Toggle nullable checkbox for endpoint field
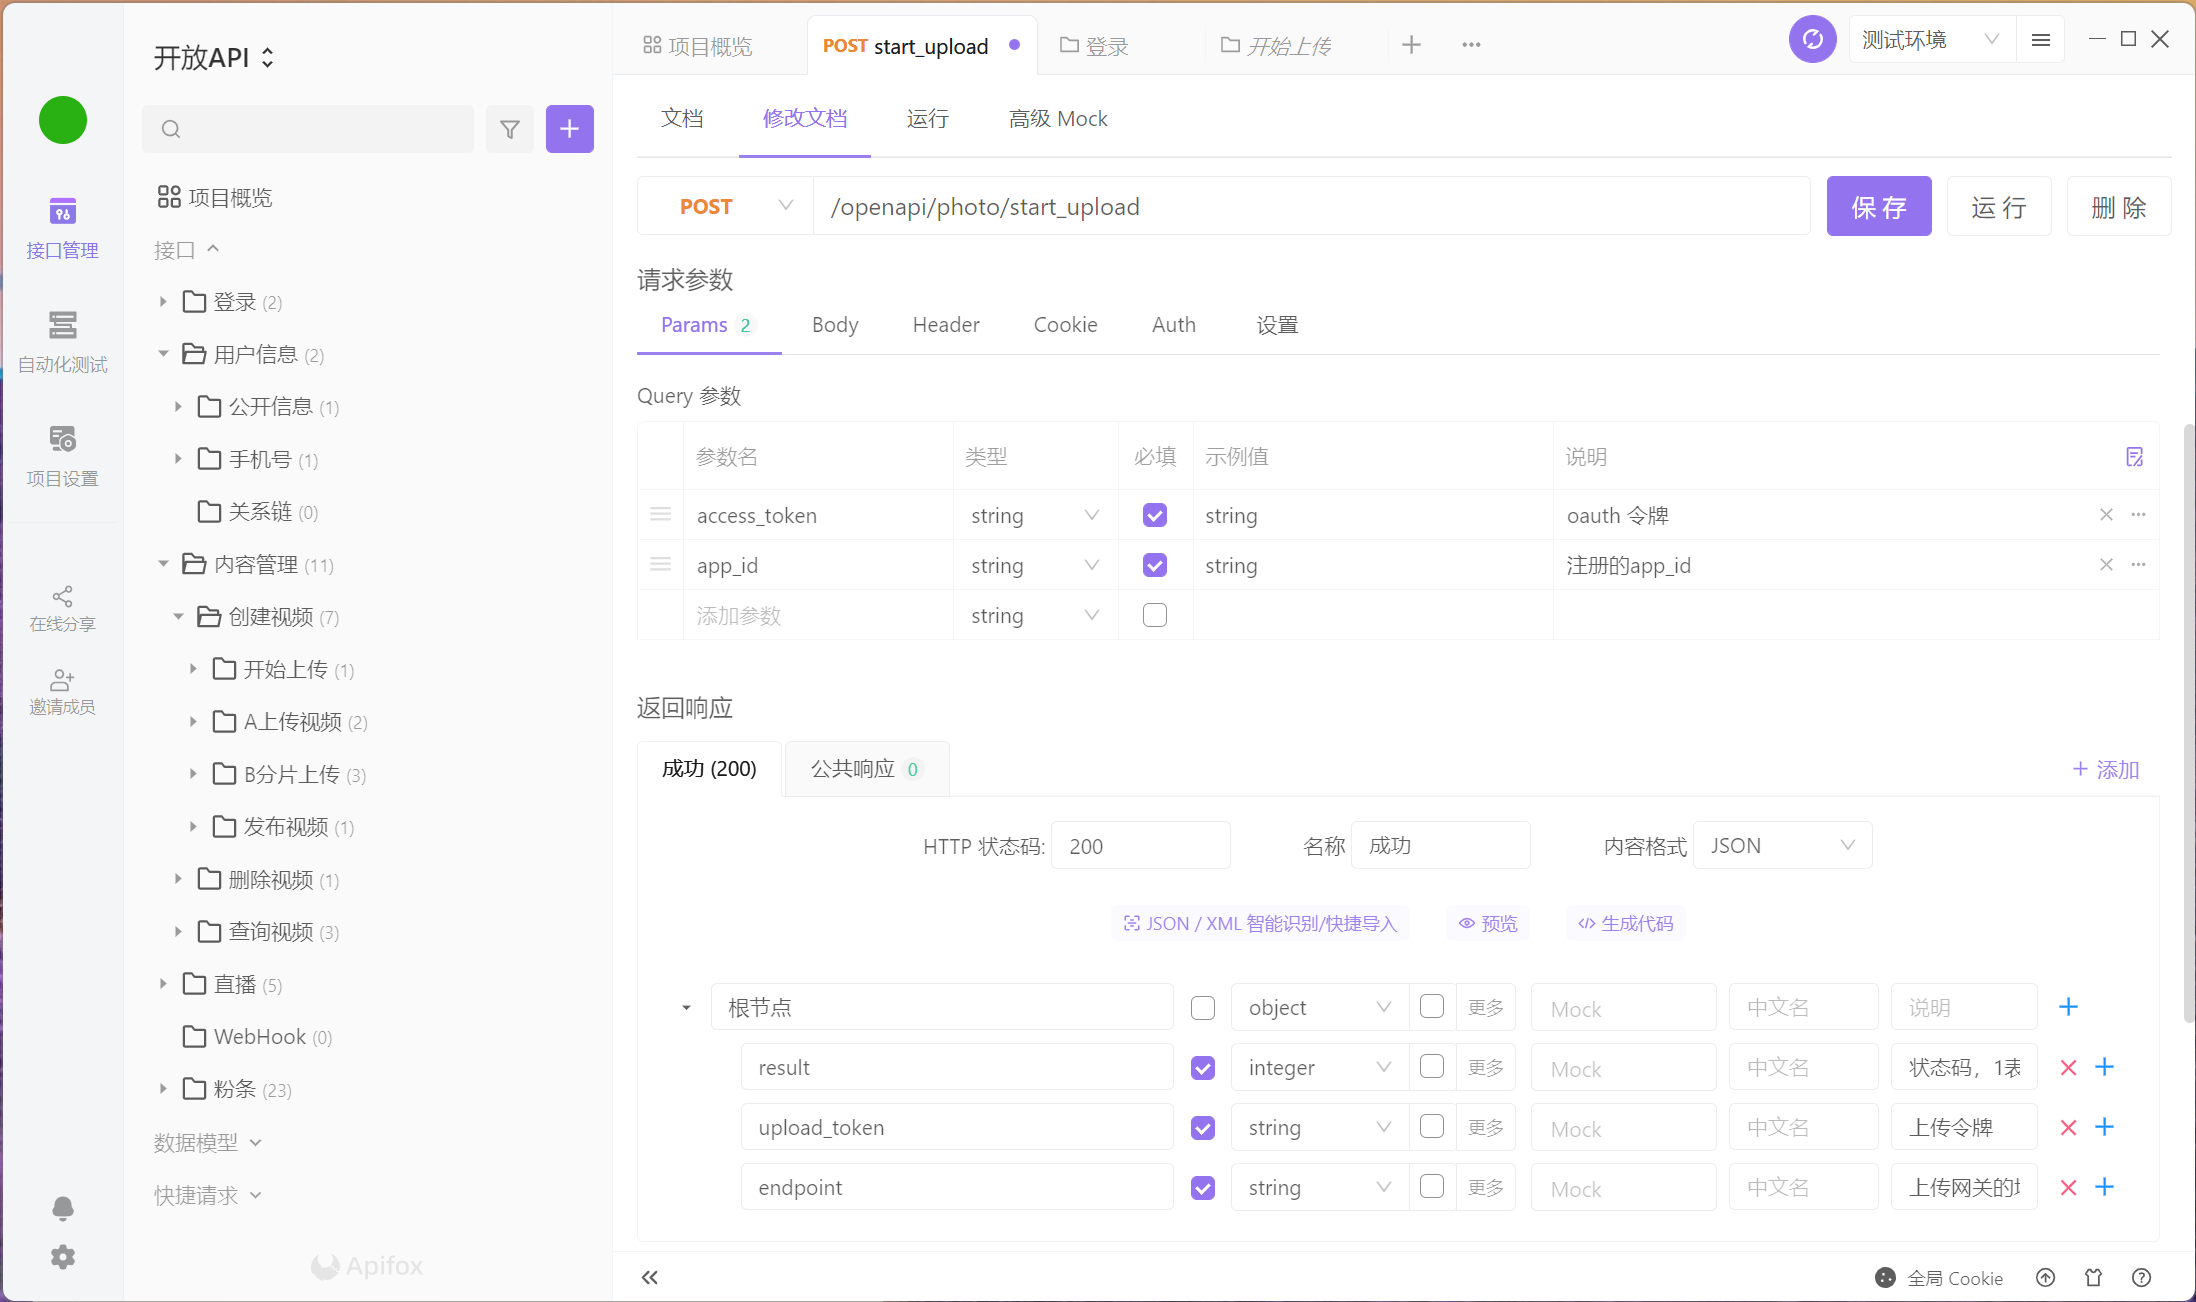The image size is (2196, 1302). 1432,1186
